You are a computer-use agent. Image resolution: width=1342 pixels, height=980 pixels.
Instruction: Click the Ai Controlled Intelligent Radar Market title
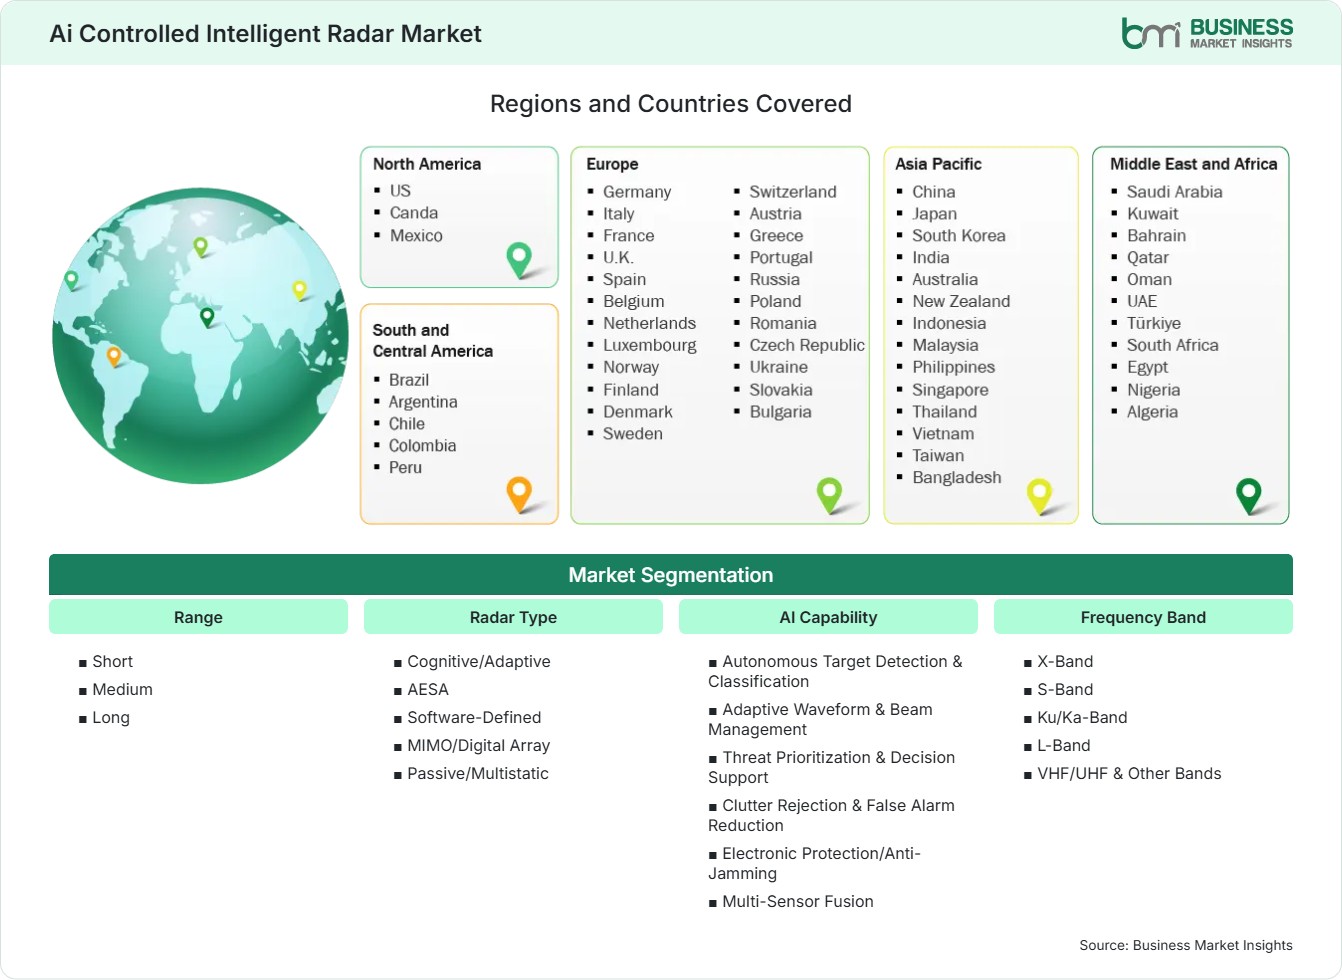[265, 34]
